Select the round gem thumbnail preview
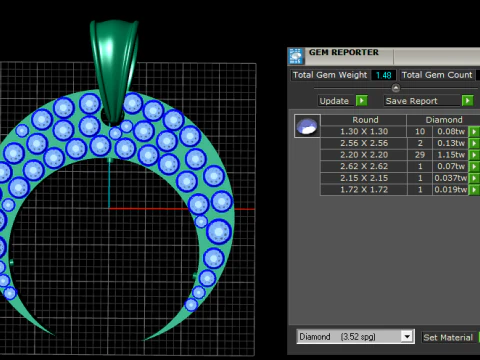The image size is (480, 360). pos(307,126)
